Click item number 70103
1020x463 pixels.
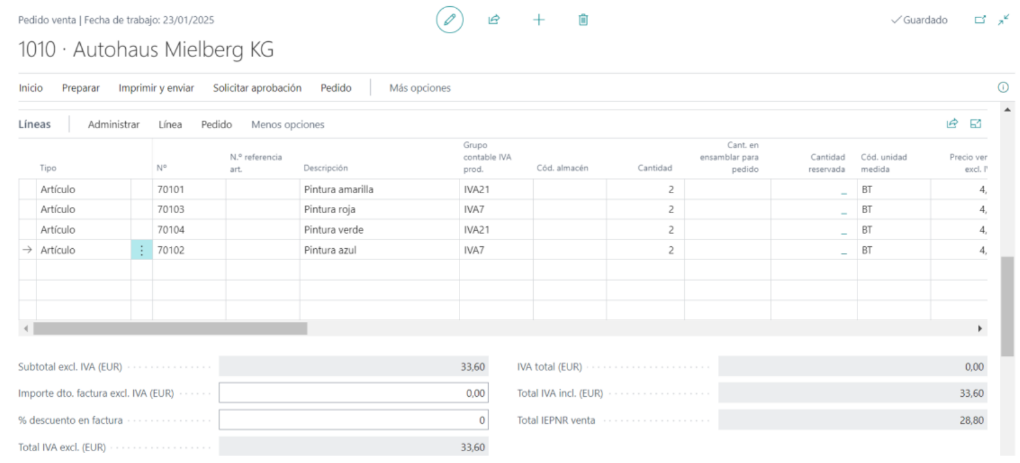[x=171, y=209]
